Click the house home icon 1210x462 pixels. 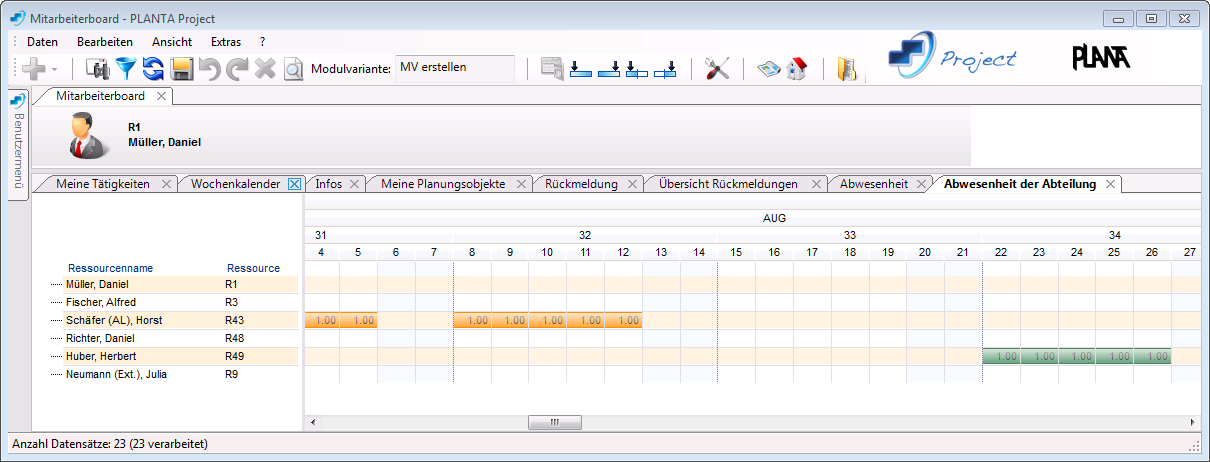click(x=796, y=68)
